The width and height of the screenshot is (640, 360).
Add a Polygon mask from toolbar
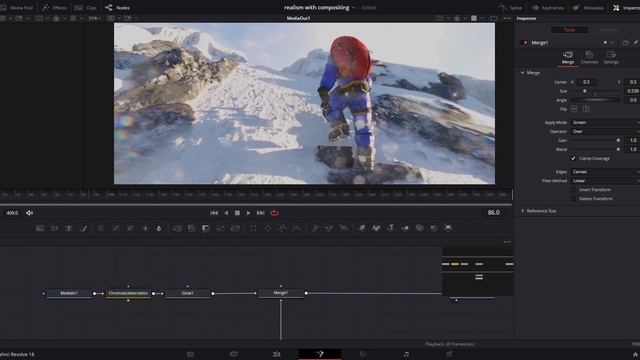click(282, 228)
